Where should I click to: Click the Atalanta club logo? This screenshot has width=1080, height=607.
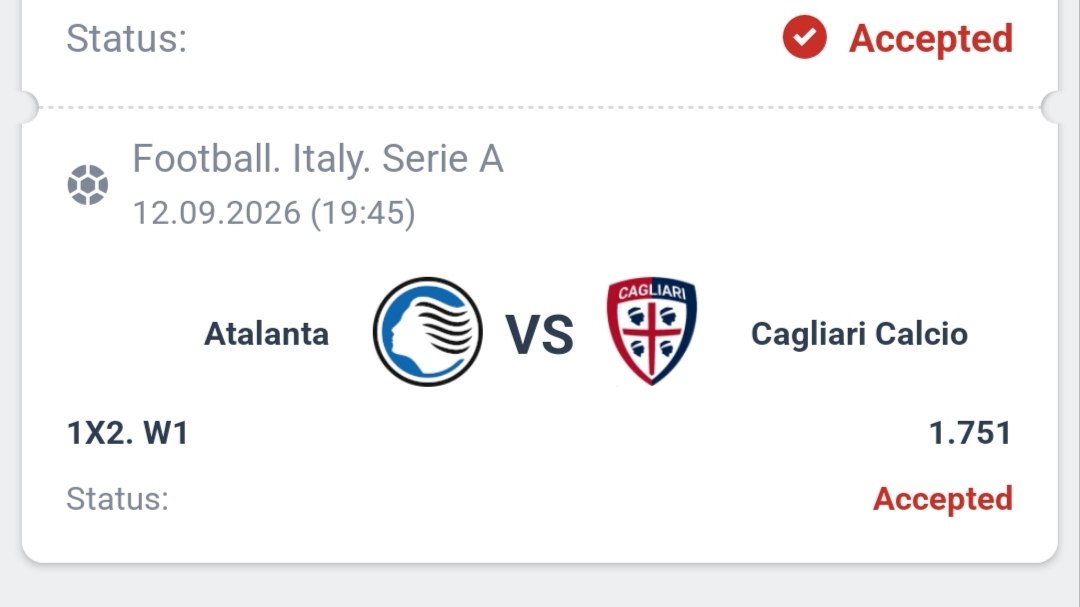428,332
